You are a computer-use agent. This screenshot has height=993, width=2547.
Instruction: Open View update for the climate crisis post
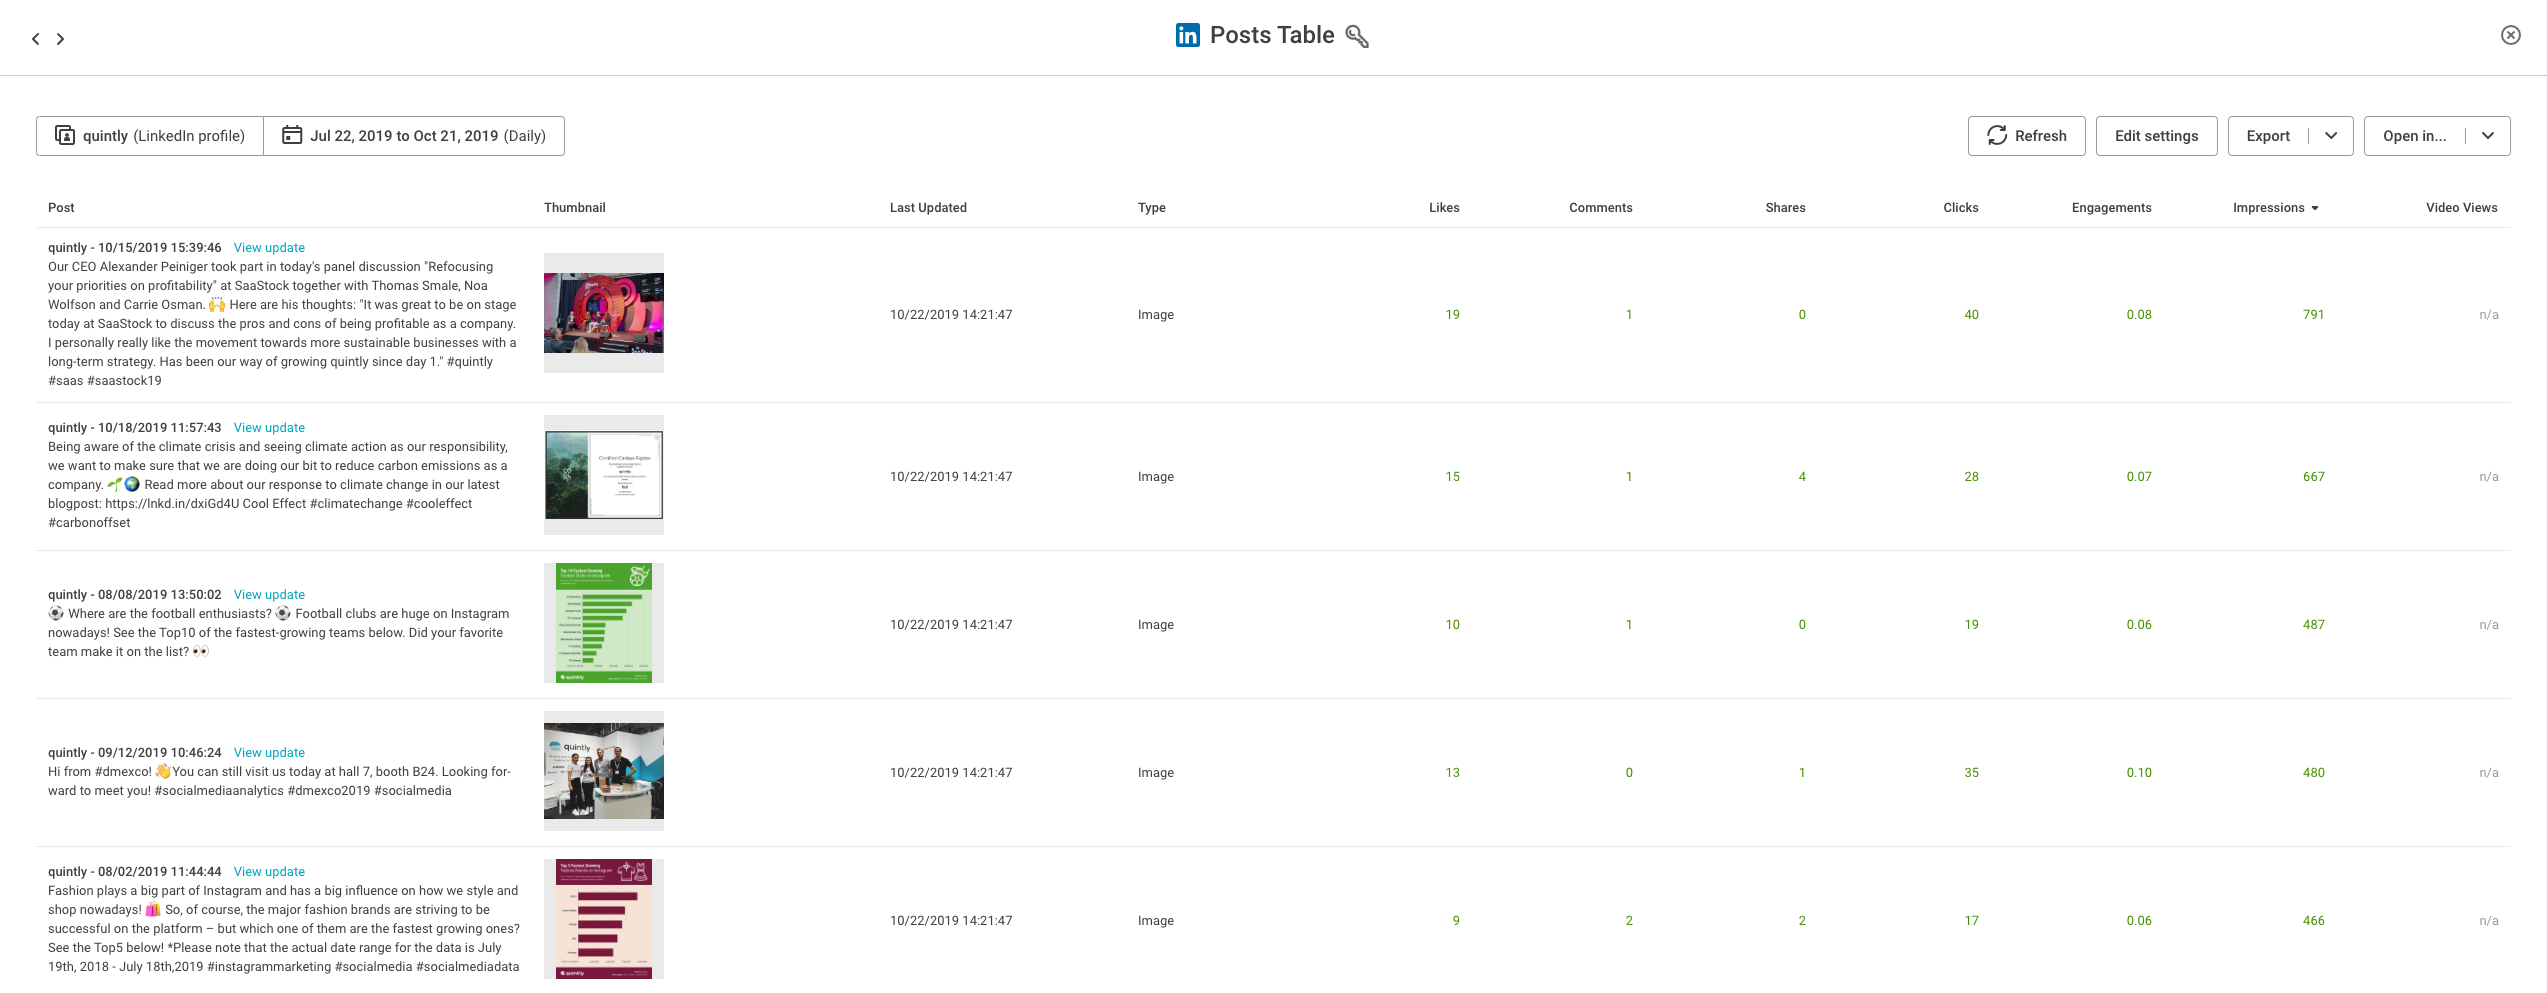pyautogui.click(x=268, y=427)
